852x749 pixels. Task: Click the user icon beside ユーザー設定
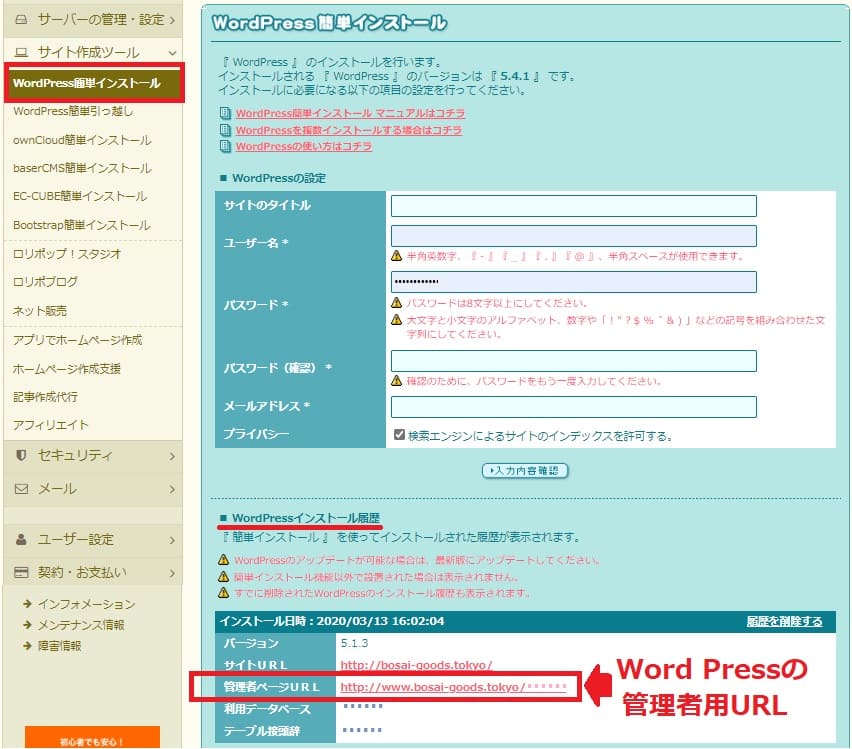pyautogui.click(x=21, y=539)
